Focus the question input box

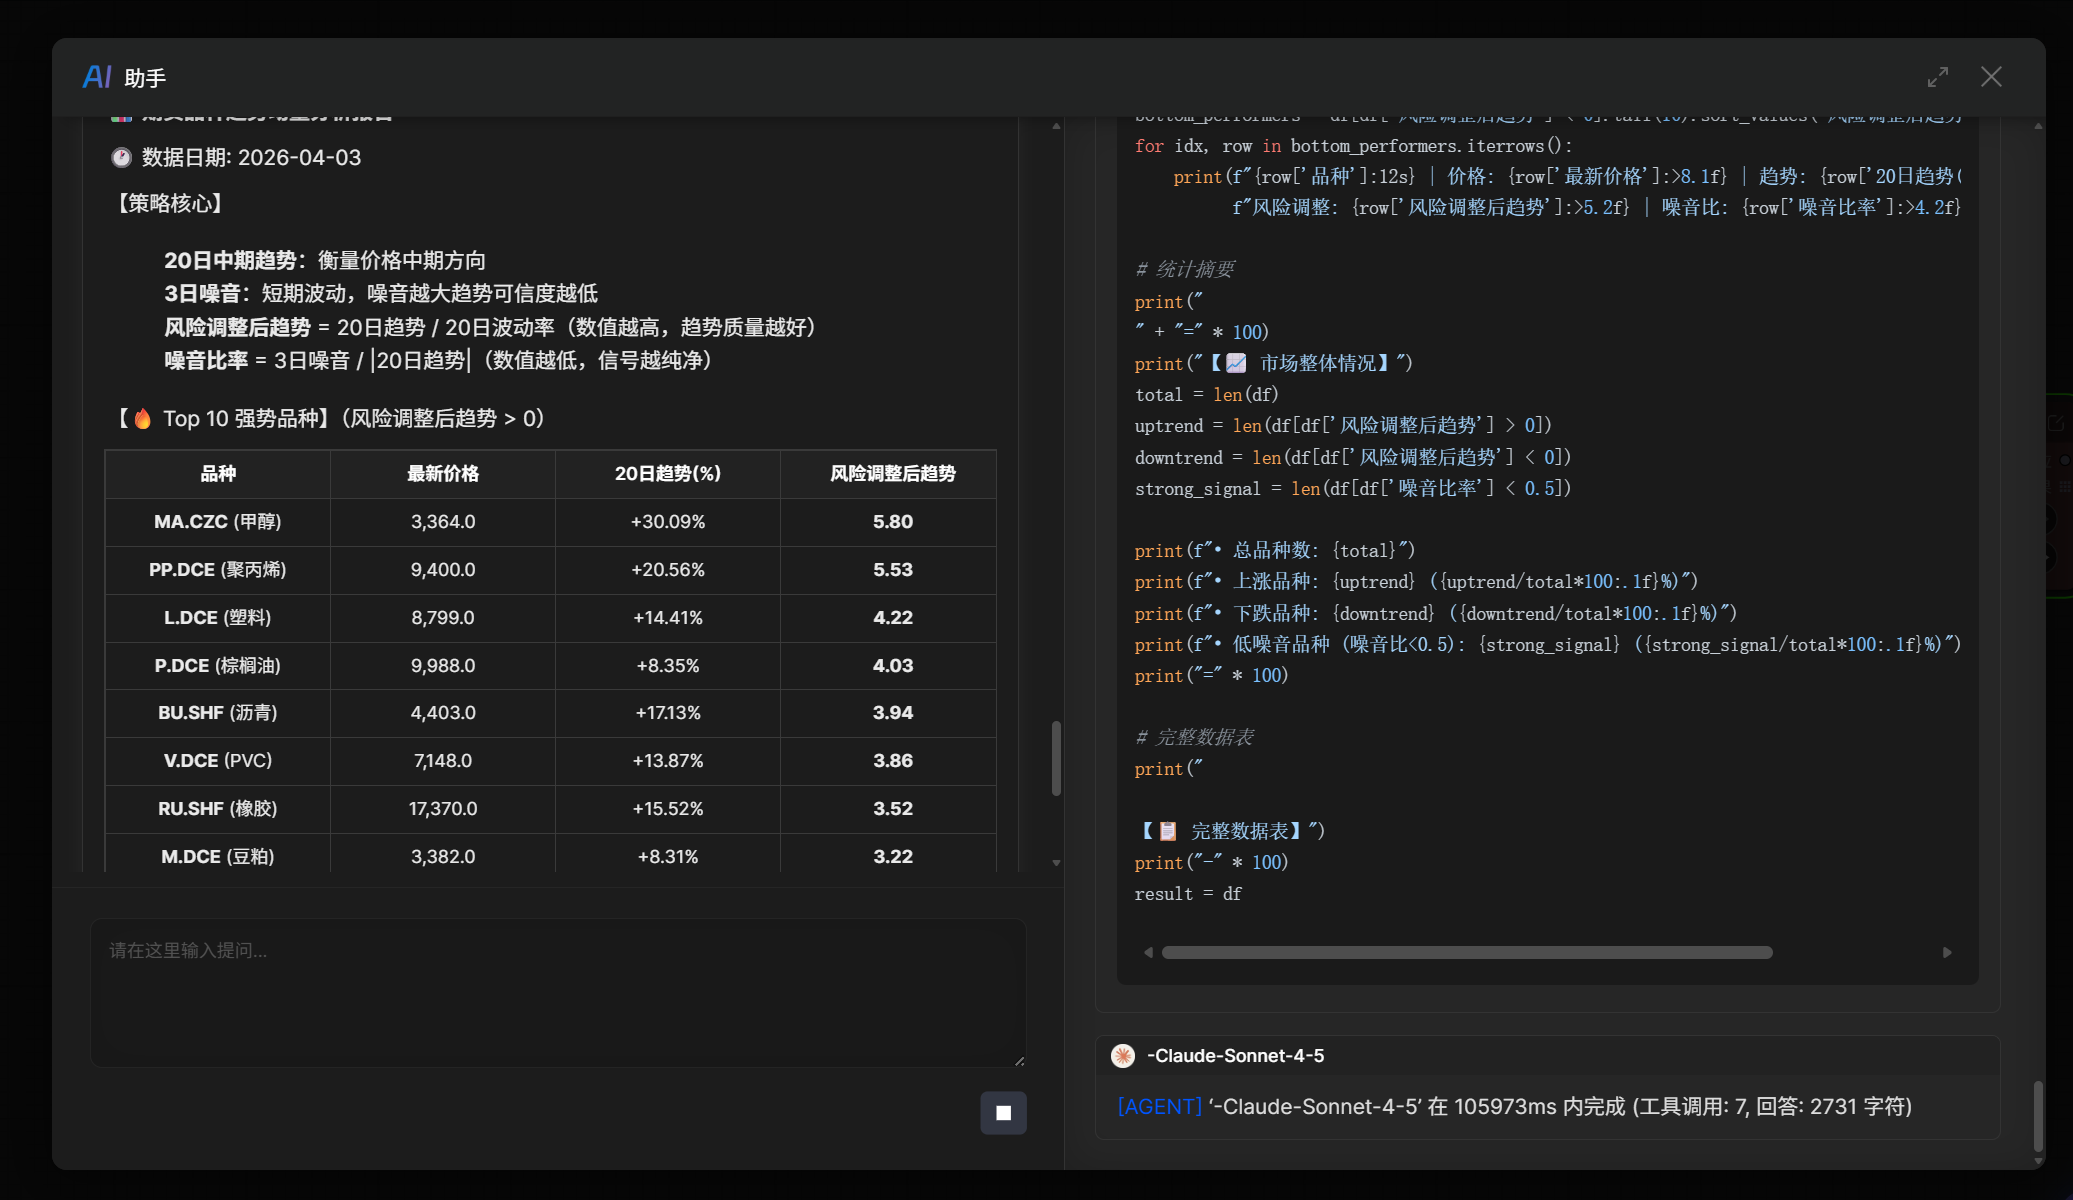tap(557, 992)
